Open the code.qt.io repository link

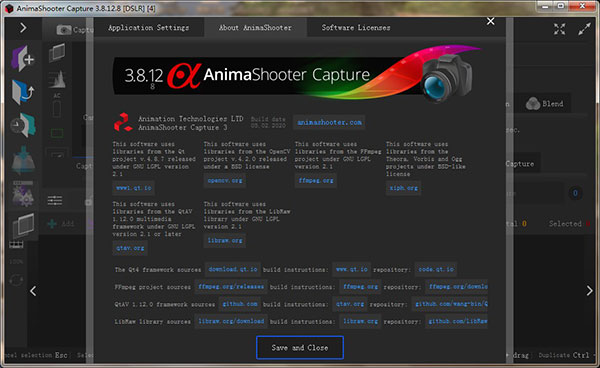[436, 269]
